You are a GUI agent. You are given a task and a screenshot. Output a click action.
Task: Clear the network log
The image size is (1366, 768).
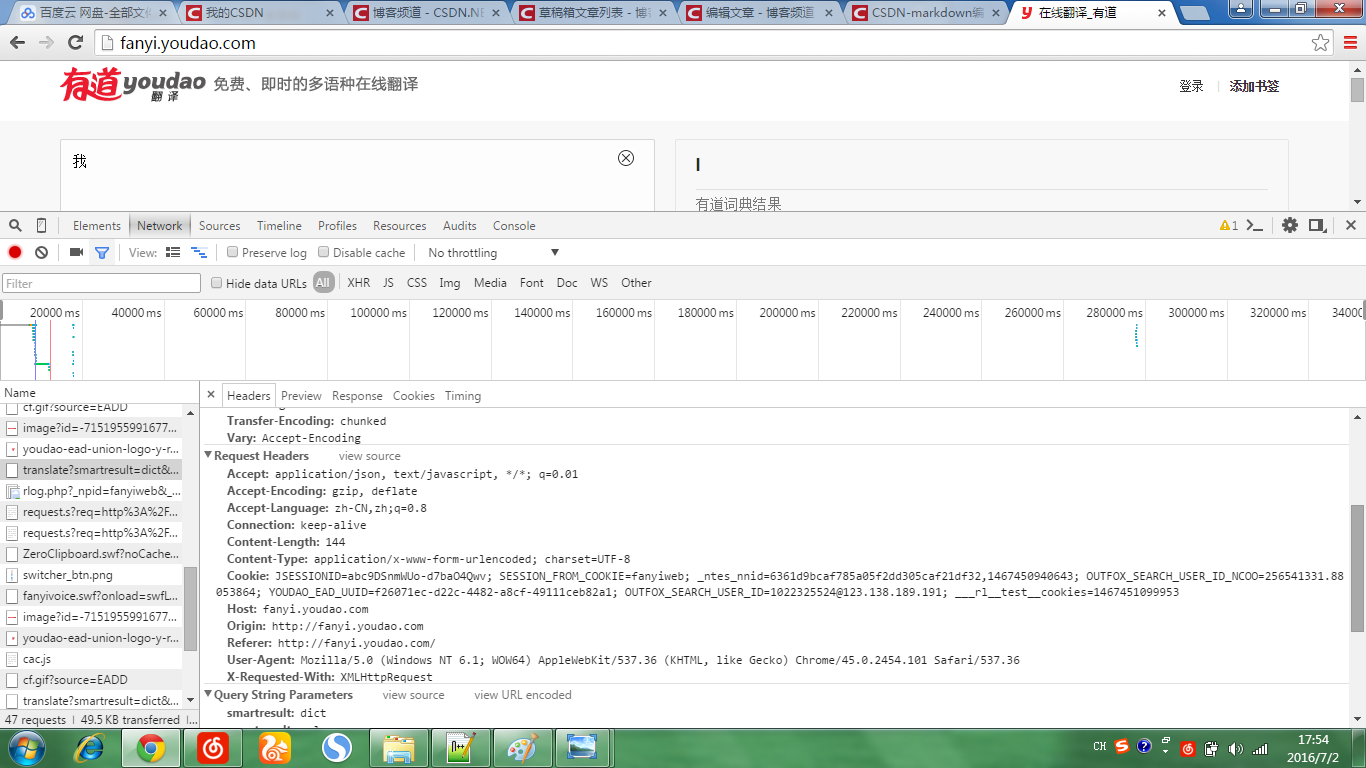(x=41, y=253)
